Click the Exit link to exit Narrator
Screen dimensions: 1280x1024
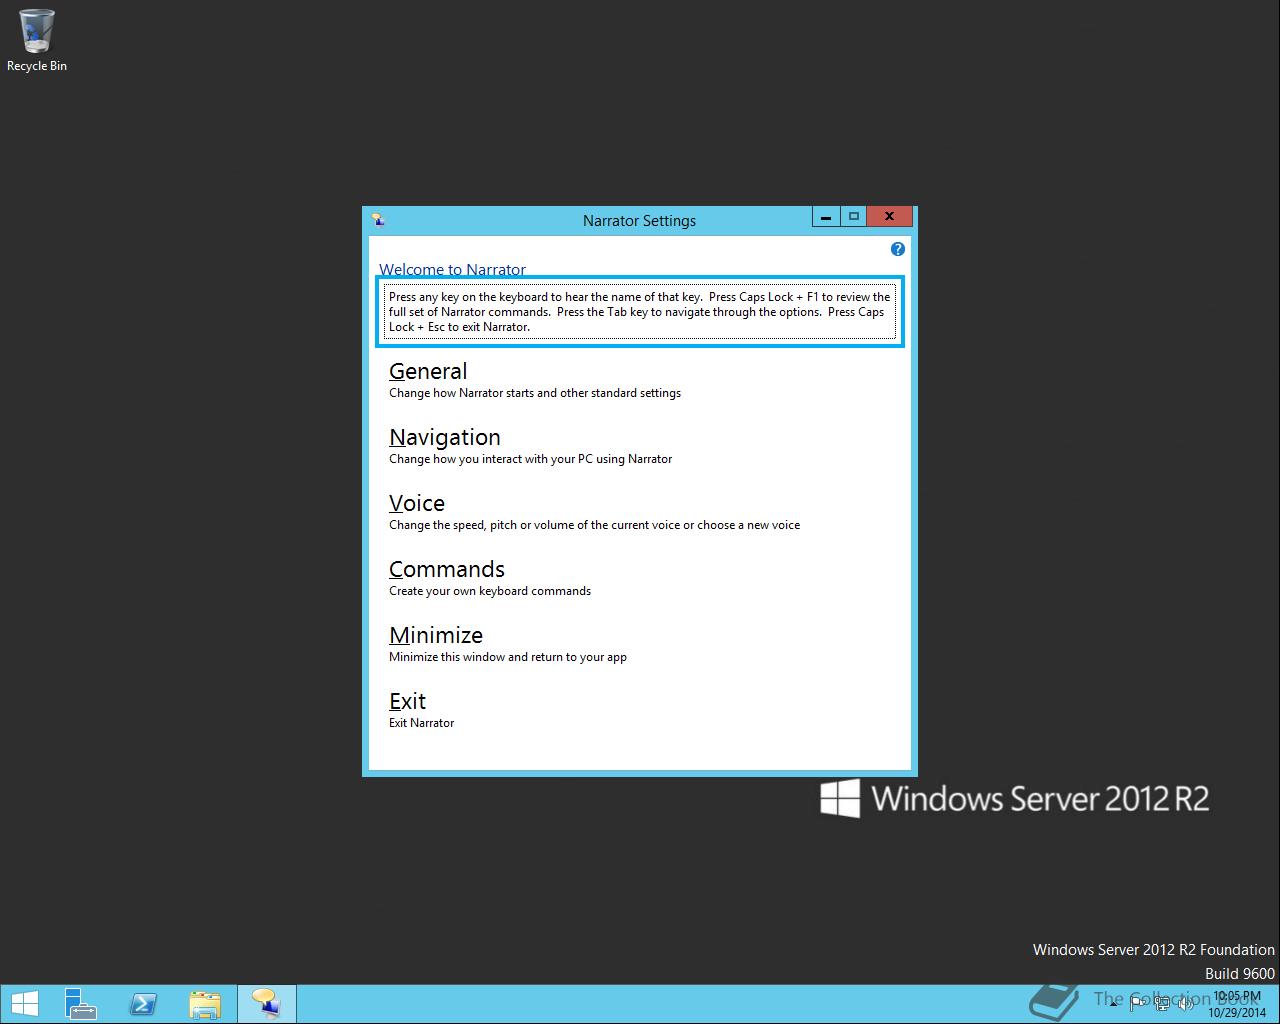pos(407,701)
